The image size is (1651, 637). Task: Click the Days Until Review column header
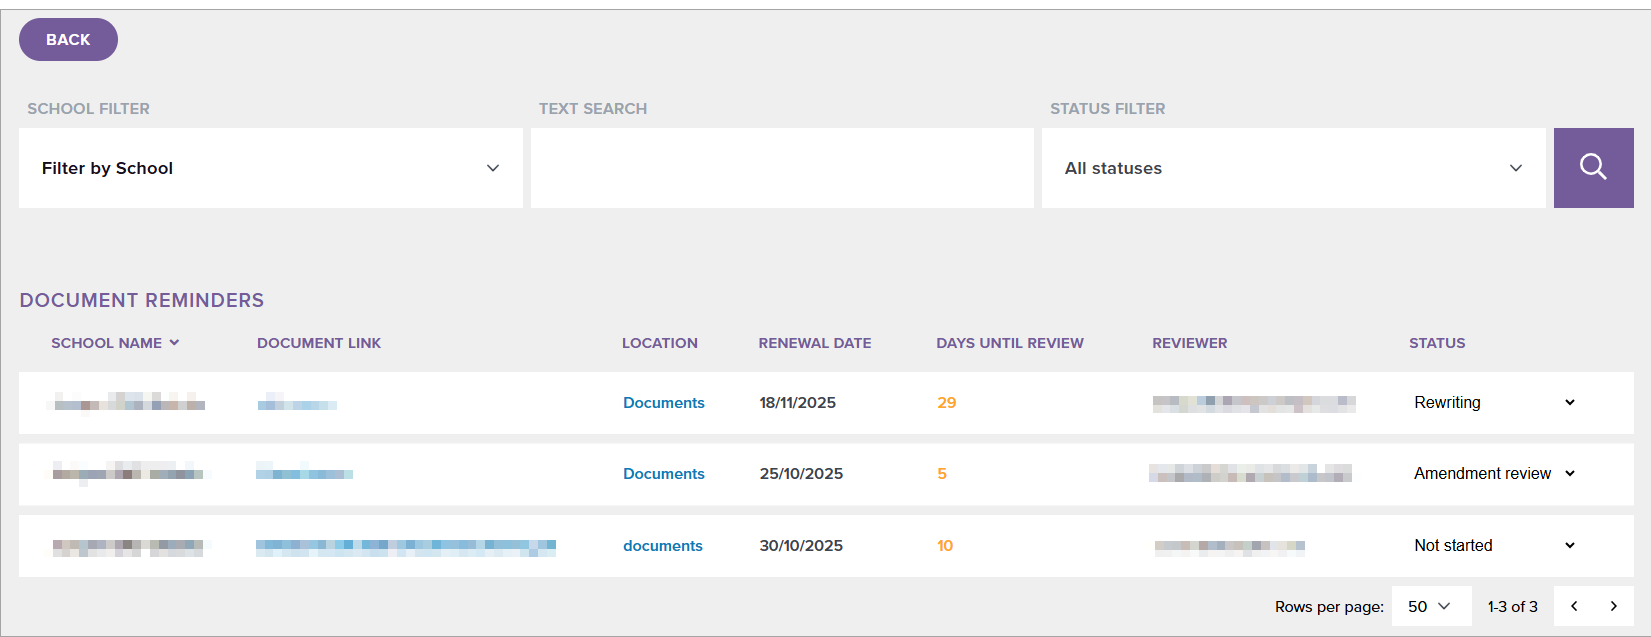click(x=1009, y=343)
